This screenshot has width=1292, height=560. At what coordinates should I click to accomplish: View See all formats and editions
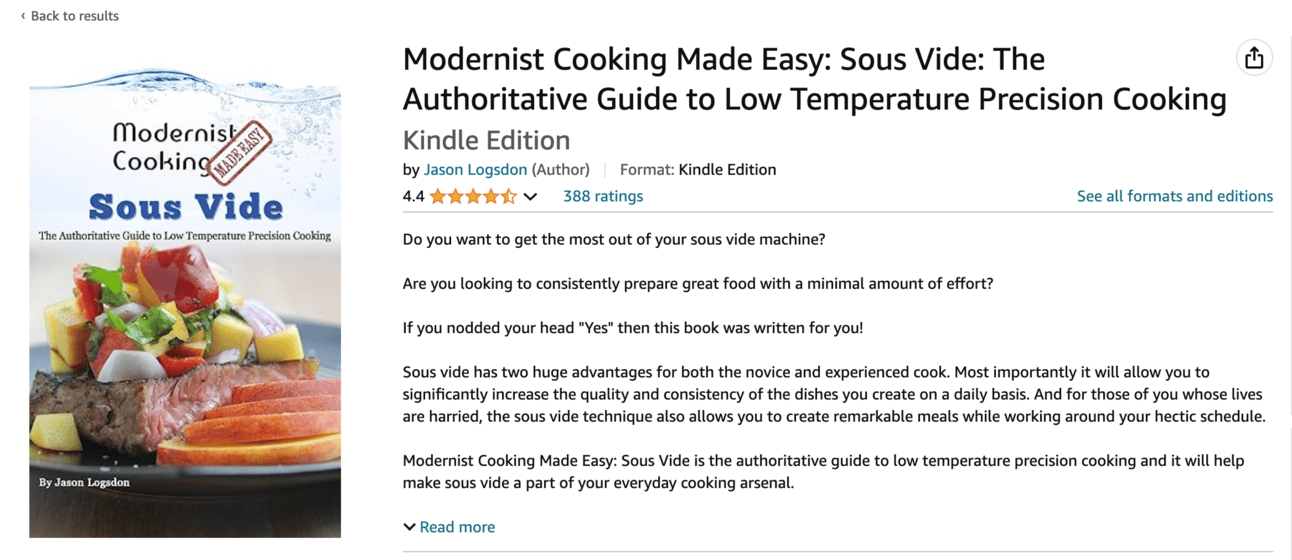1175,196
